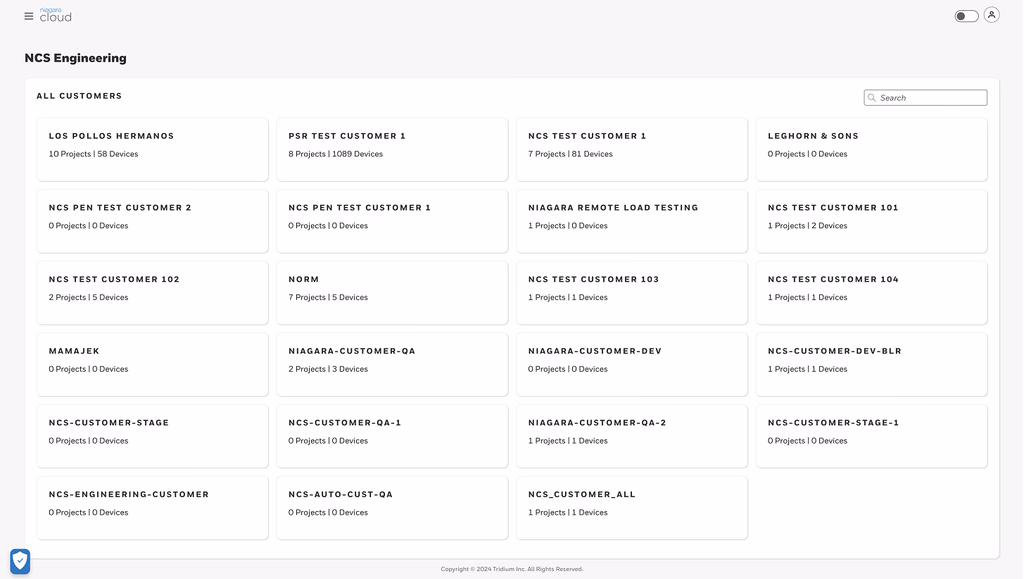Select the Norm customer card
Image resolution: width=1024 pixels, height=579 pixels.
tap(392, 293)
